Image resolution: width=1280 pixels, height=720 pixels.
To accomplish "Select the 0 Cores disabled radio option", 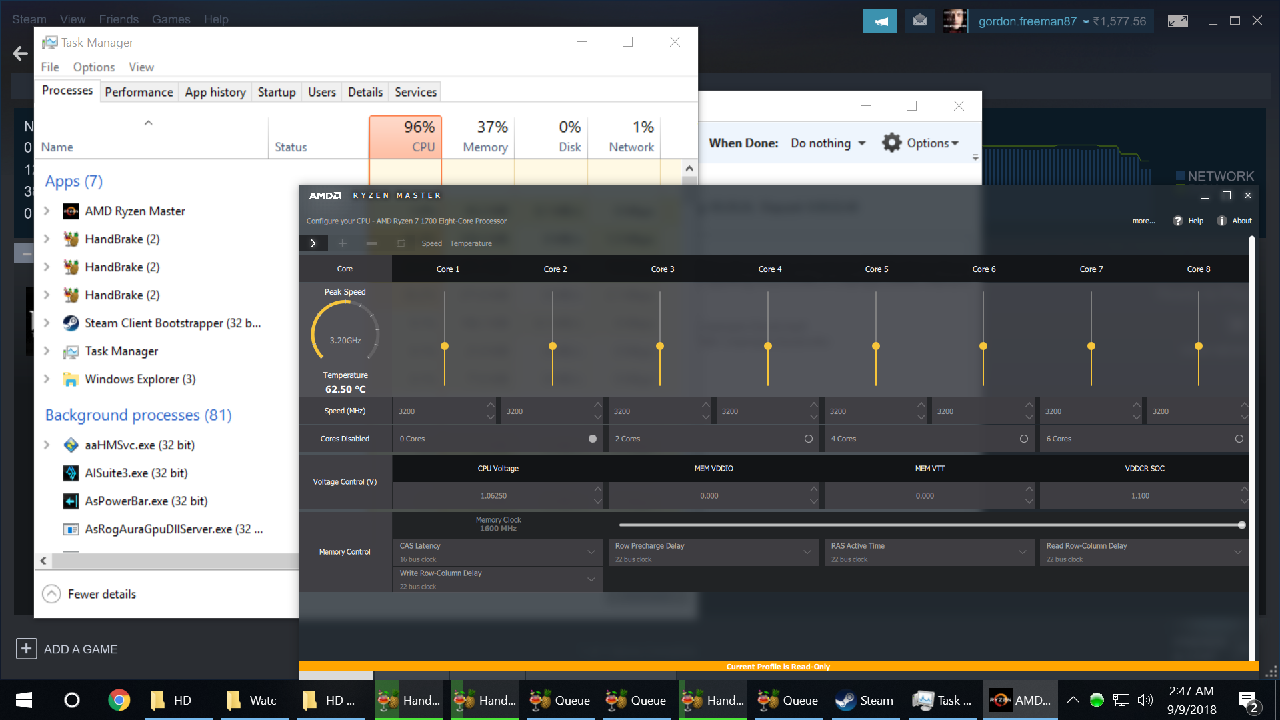I will coord(593,438).
